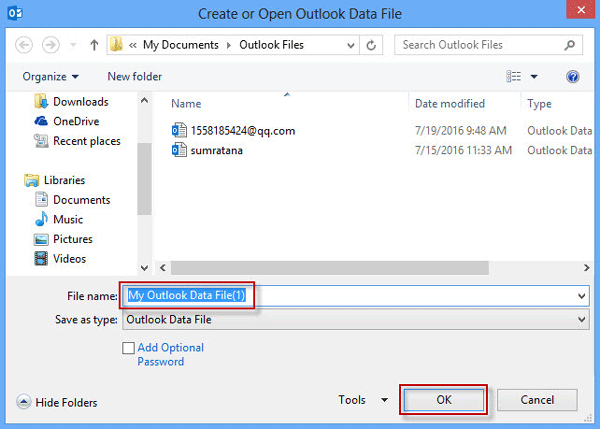600x429 pixels.
Task: Click the navigation pane scroll down arrow
Action: coord(144,268)
